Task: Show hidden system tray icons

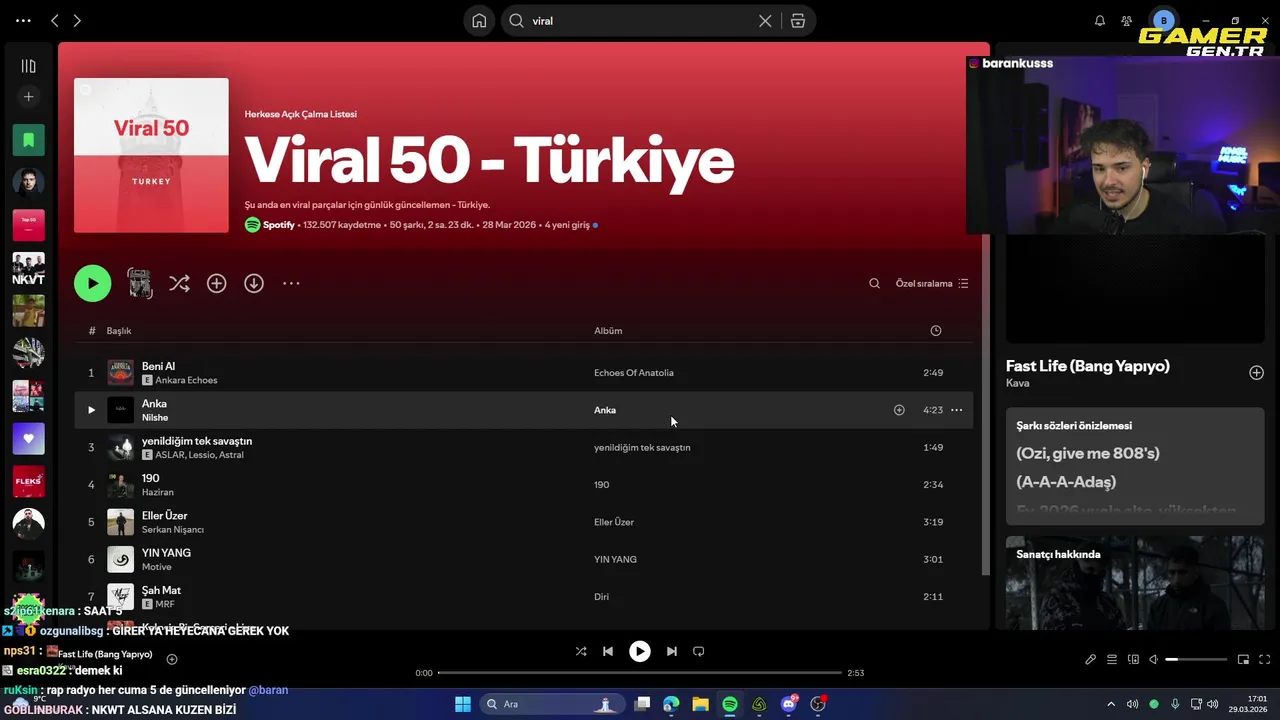Action: click(x=1110, y=704)
